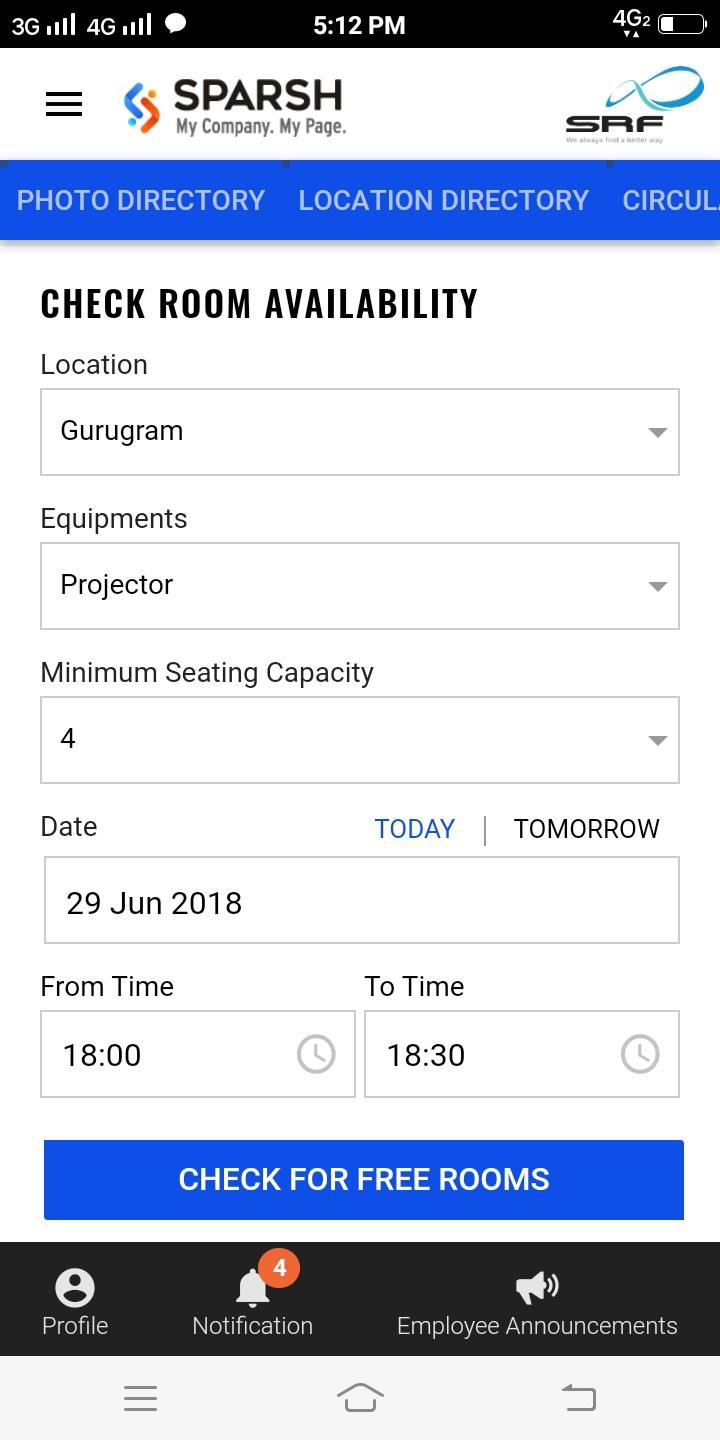This screenshot has height=1440, width=720.
Task: Select the TODAY date shortcut
Action: 415,829
